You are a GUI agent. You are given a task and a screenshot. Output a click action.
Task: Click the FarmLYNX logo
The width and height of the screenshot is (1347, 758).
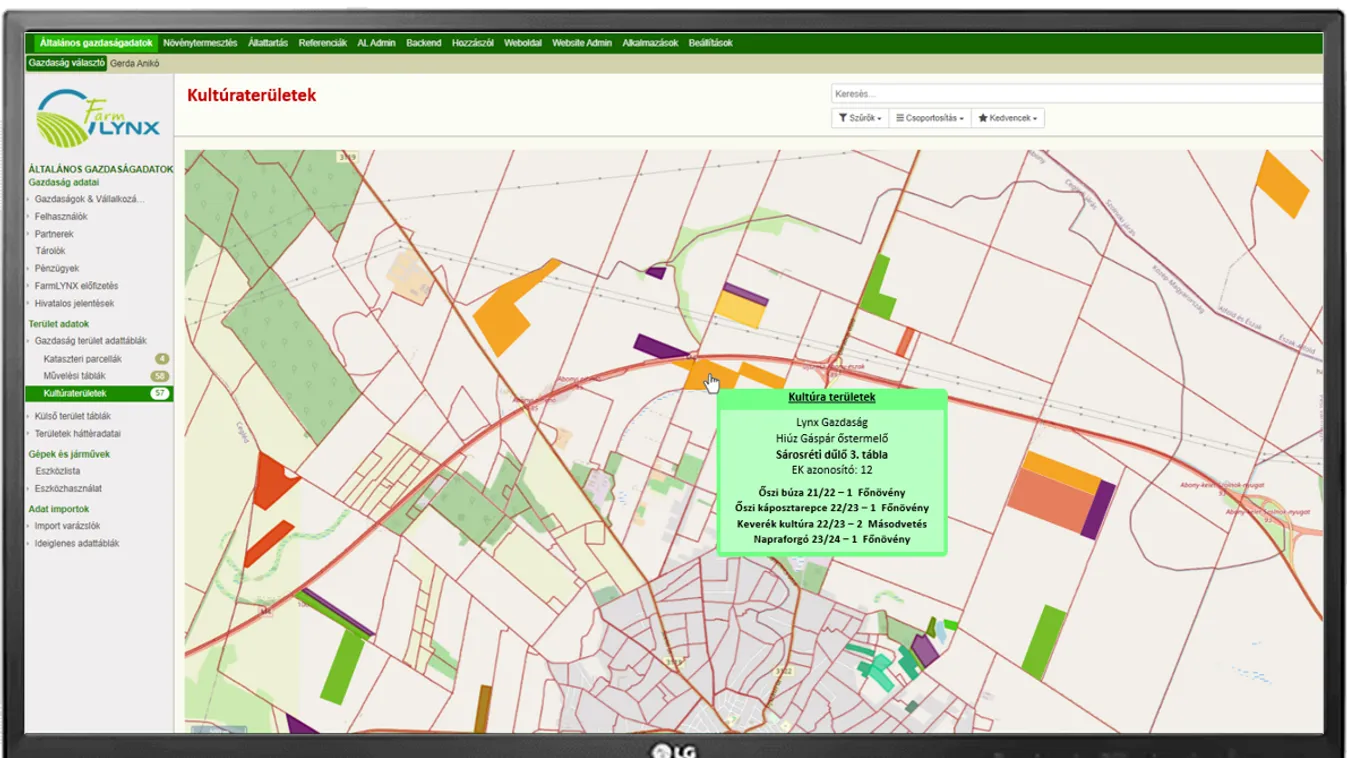coord(98,118)
